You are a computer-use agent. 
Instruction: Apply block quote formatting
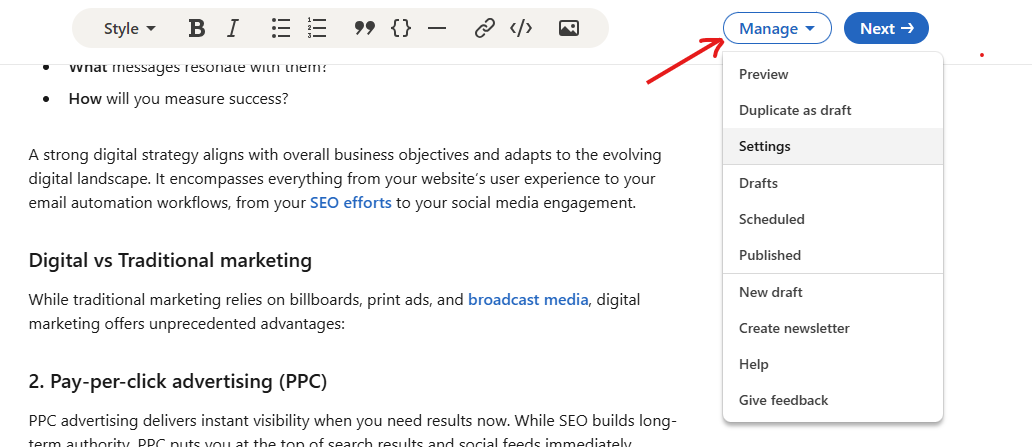pos(364,28)
